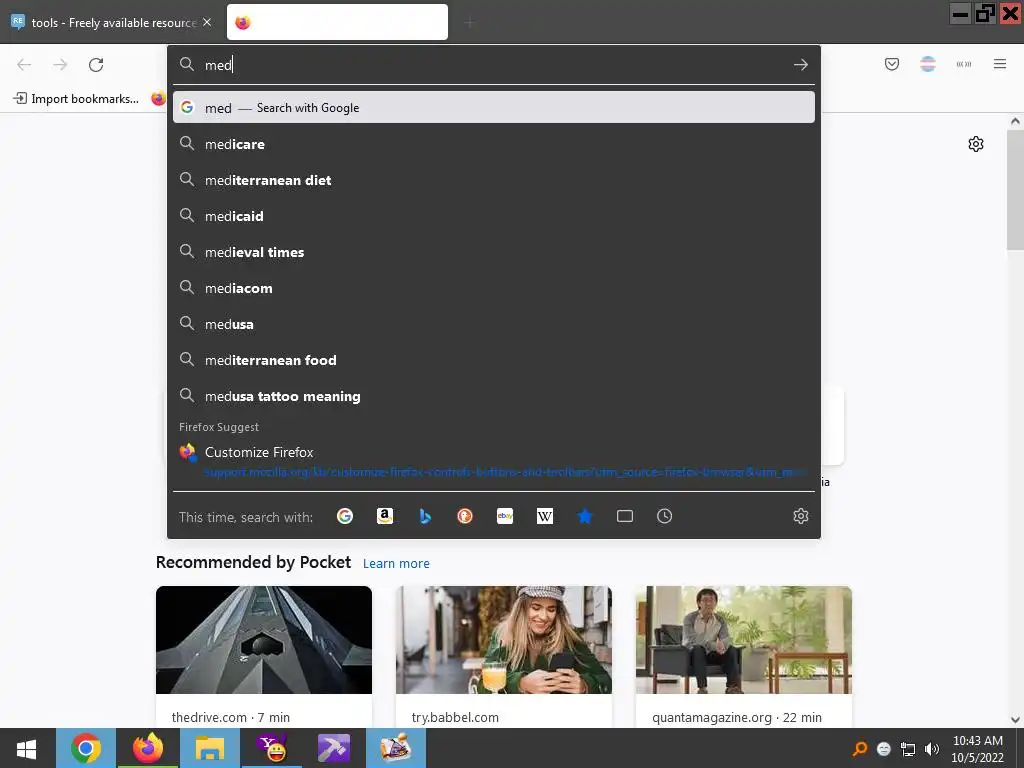
Task: Click 'Learn more' next to Recommended by Pocket
Action: point(396,564)
